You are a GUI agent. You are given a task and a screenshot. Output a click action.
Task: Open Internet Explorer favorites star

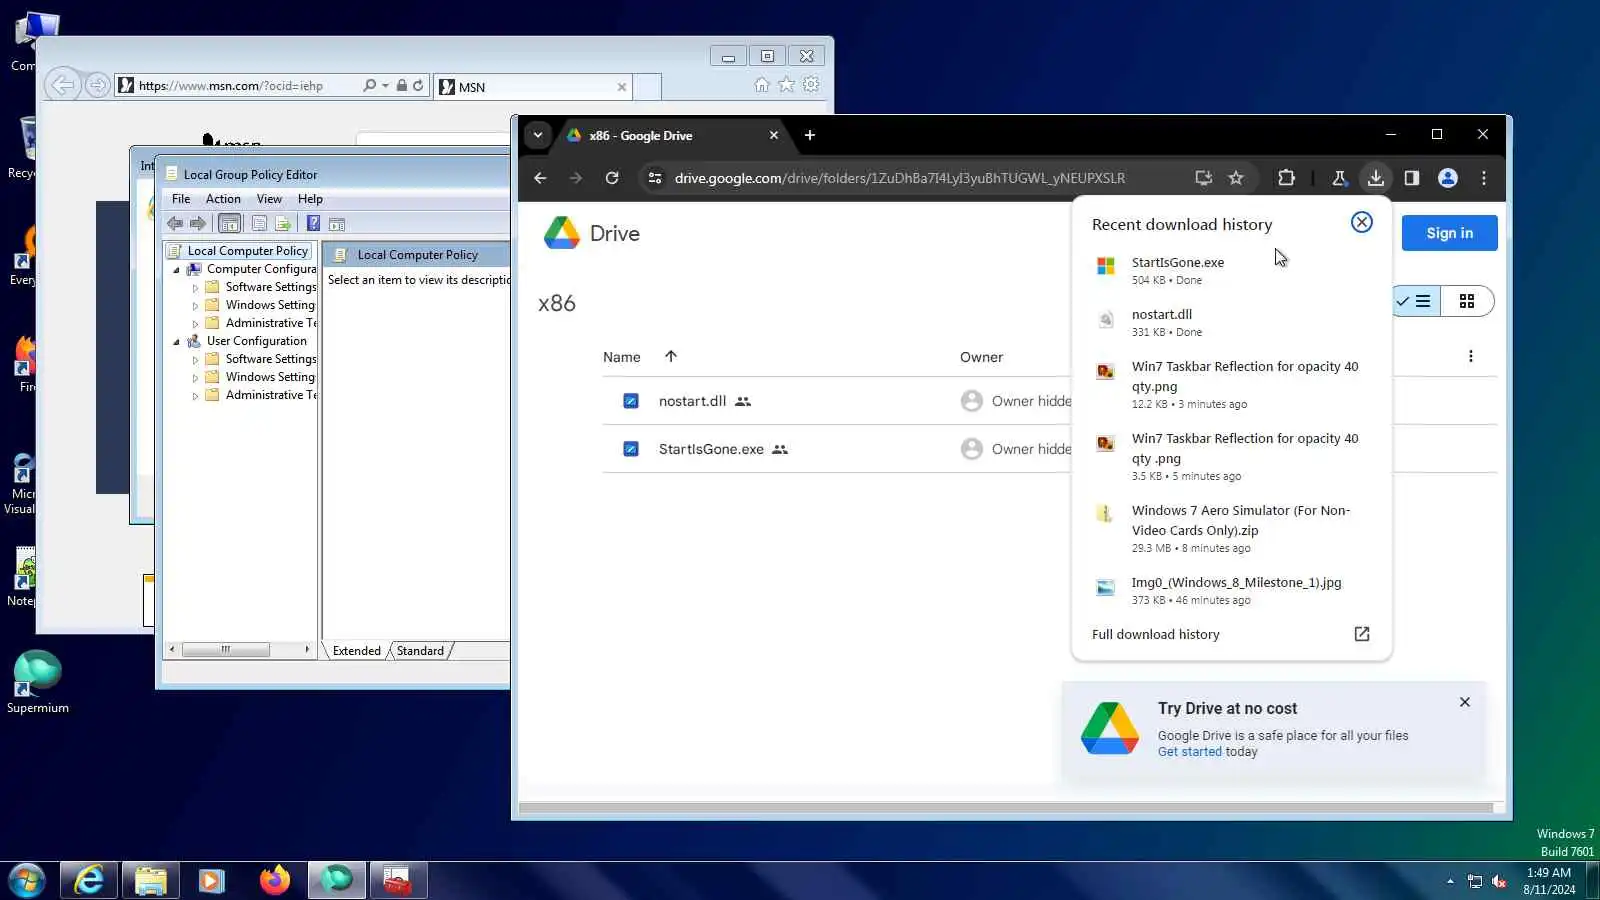pyautogui.click(x=787, y=85)
